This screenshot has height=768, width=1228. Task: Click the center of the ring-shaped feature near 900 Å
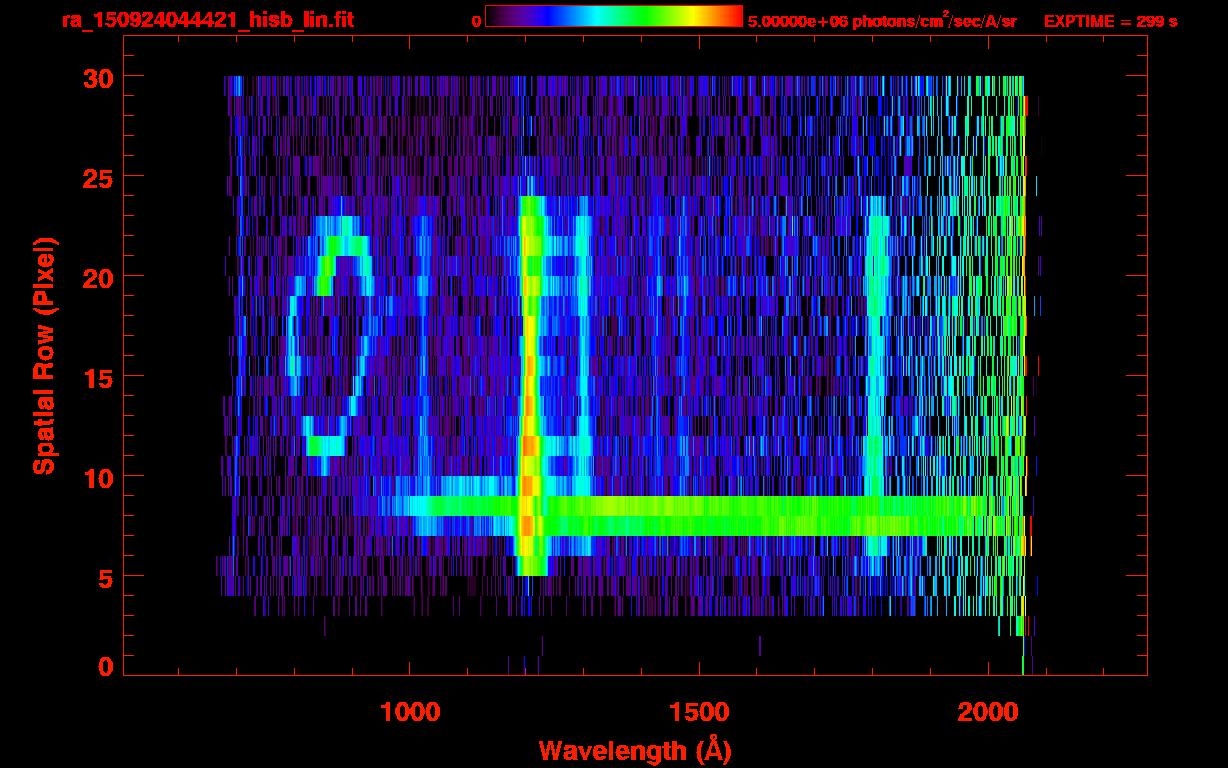pyautogui.click(x=330, y=340)
